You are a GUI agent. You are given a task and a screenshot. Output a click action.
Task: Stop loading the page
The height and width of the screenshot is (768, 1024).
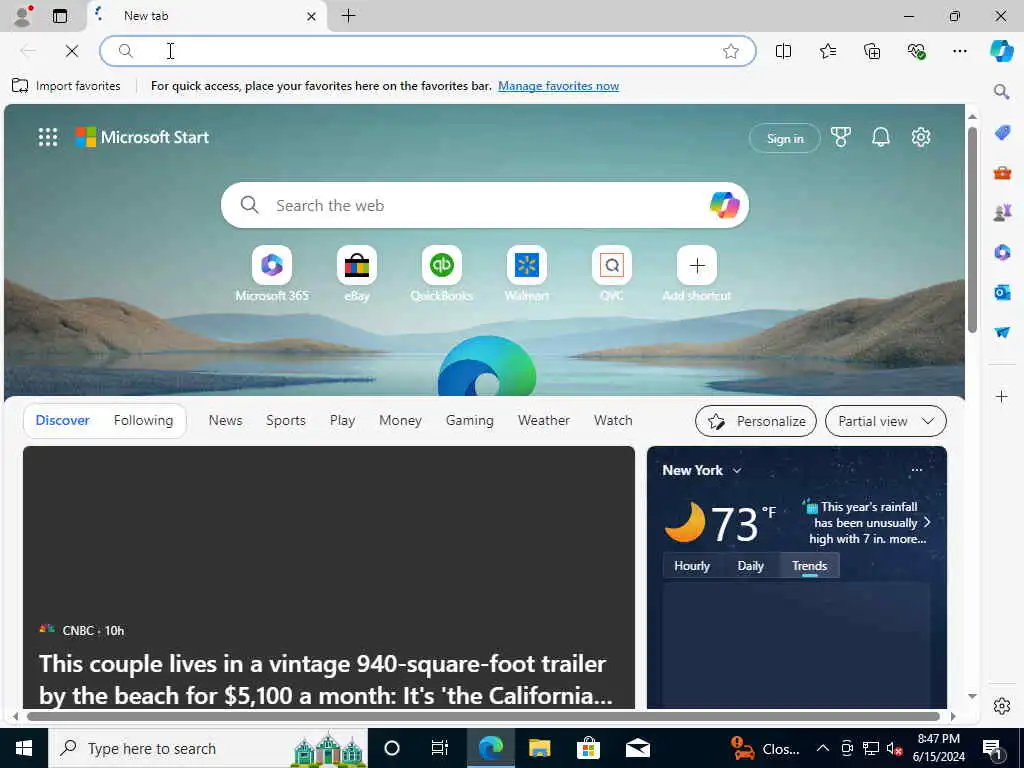click(72, 51)
